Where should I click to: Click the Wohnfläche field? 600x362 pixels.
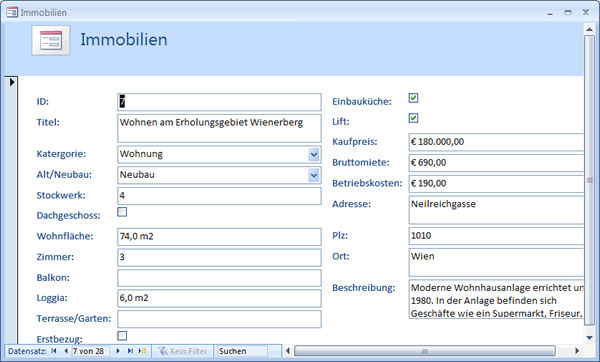pos(219,237)
